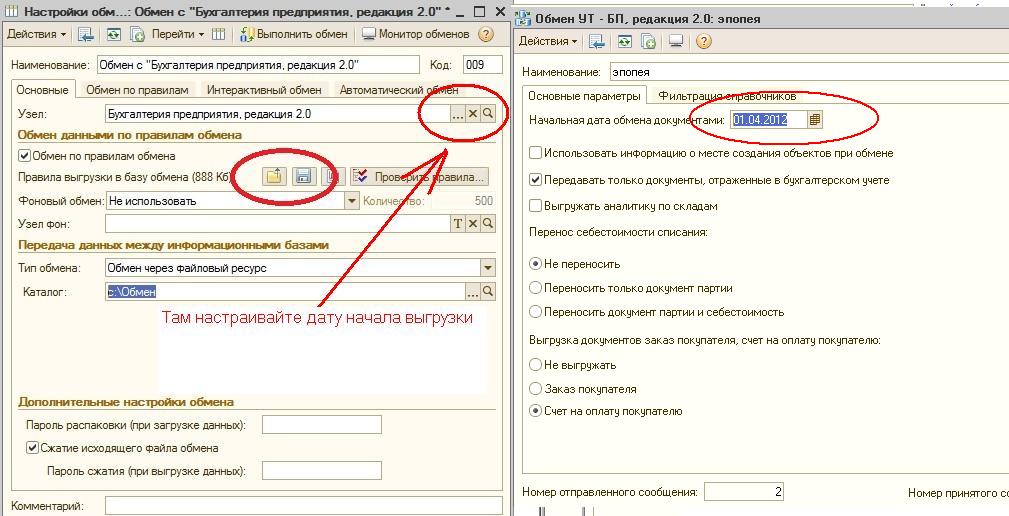Save exchange rules to file (diskette icon)
1009x516 pixels.
tap(303, 176)
